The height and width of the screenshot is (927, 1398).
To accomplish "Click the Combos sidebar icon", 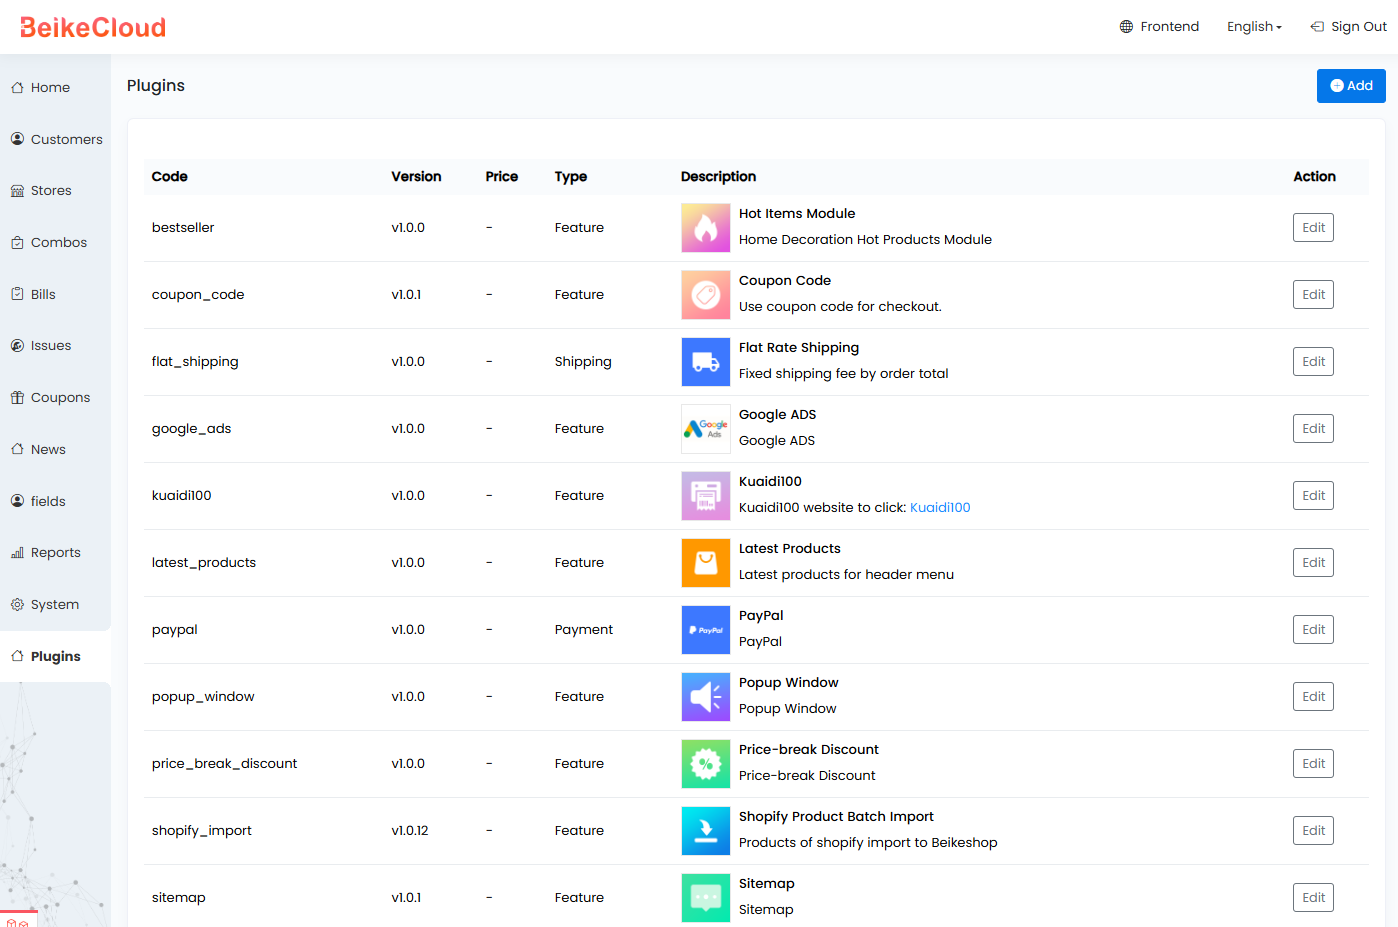I will point(17,242).
